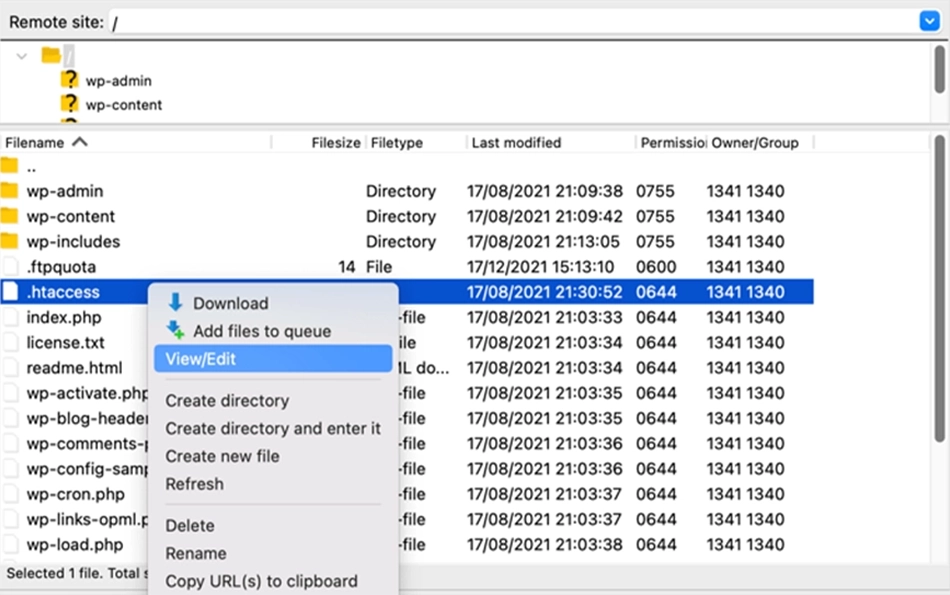Click the question-mark icon next to wp-content

pos(68,104)
